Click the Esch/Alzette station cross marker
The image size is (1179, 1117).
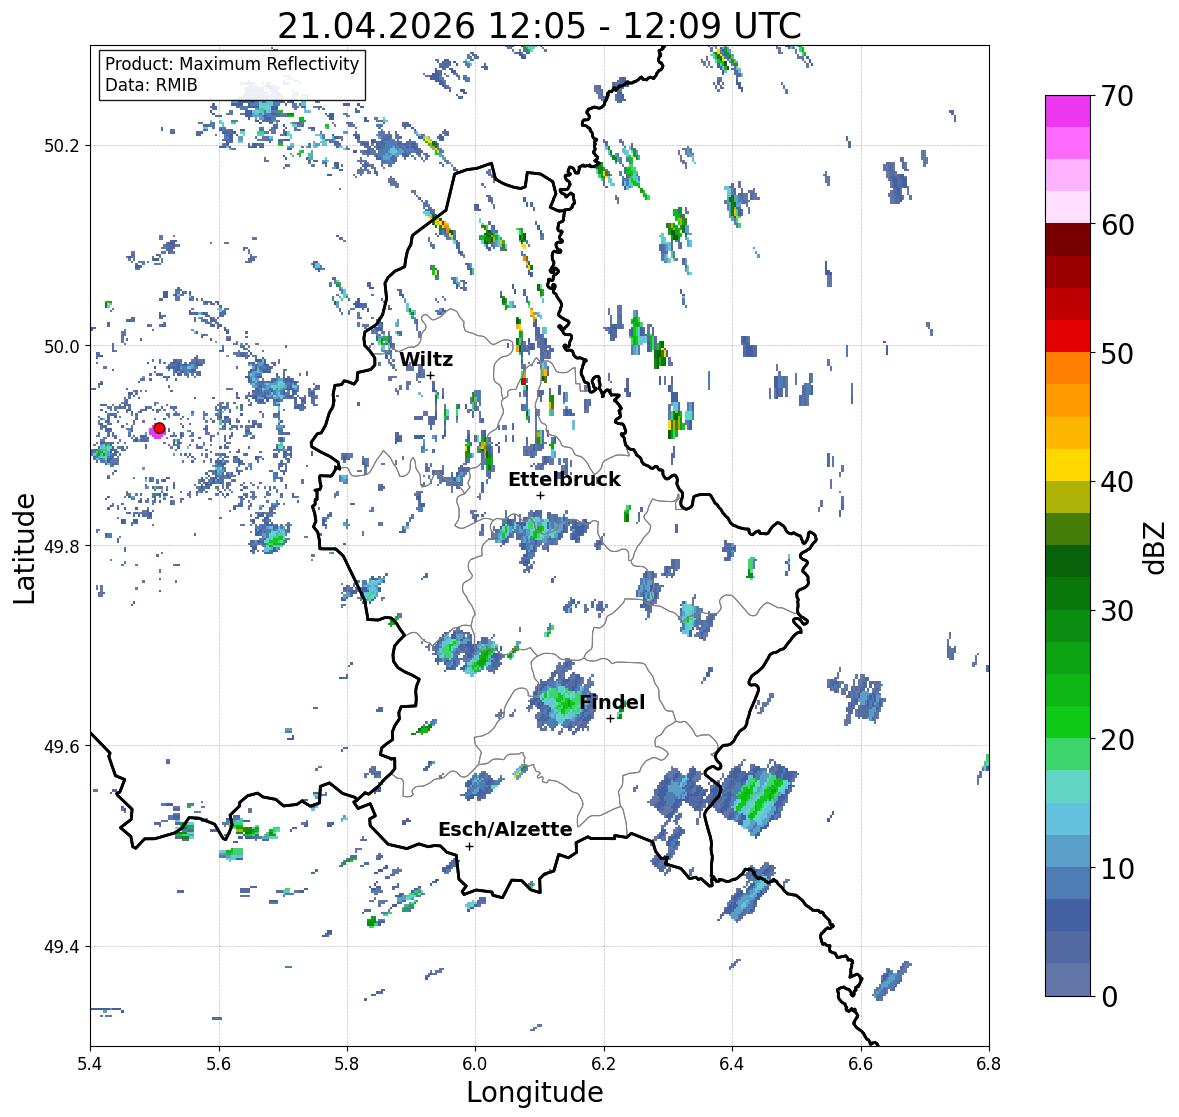[x=469, y=846]
